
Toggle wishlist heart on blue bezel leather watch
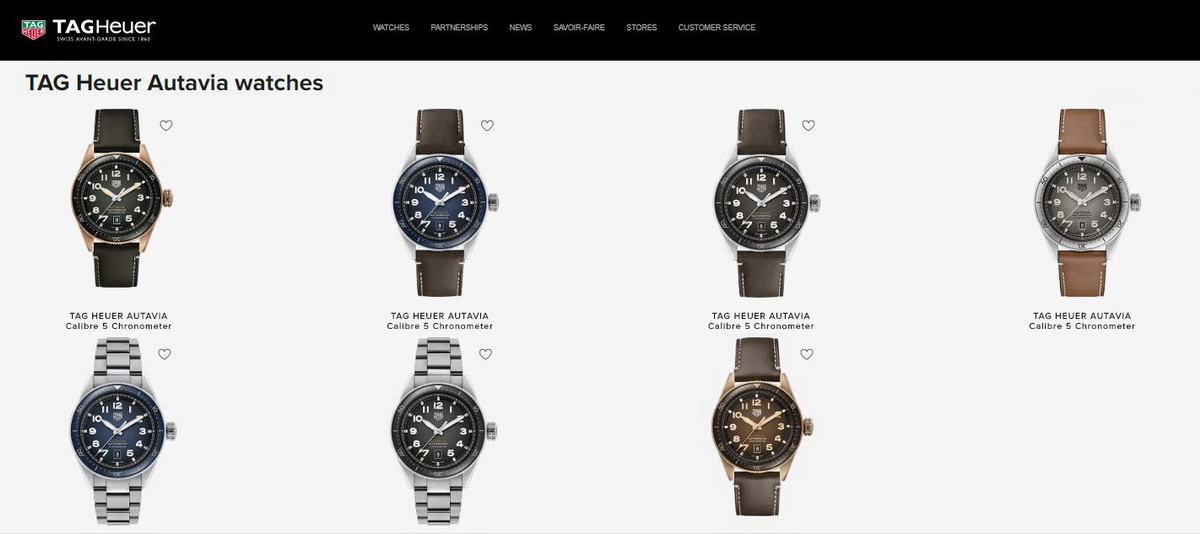pos(487,125)
